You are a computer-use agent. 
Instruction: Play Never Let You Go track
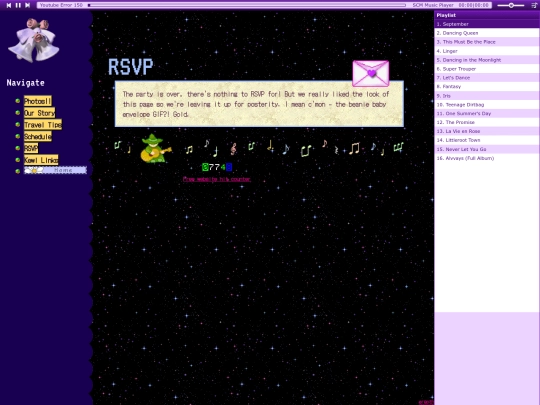click(x=487, y=149)
